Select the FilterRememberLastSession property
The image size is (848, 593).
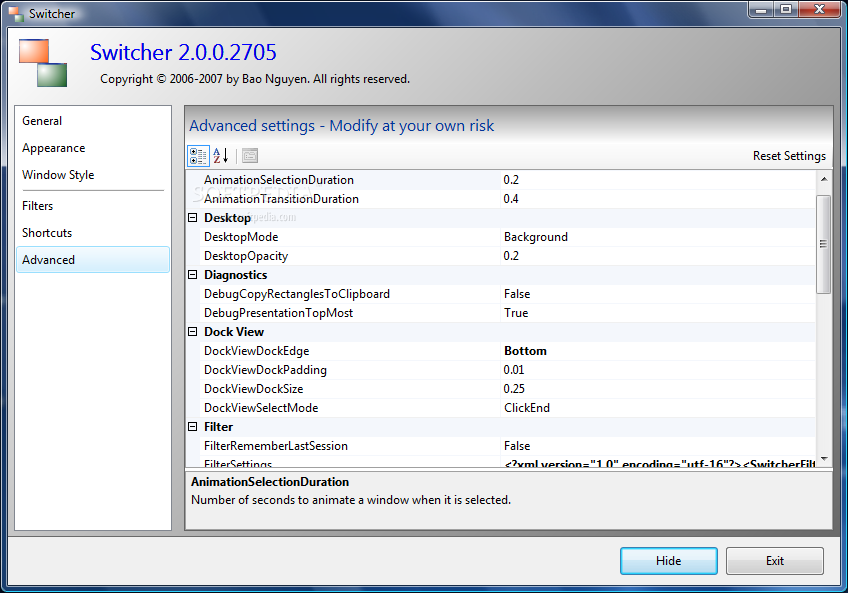500,446
